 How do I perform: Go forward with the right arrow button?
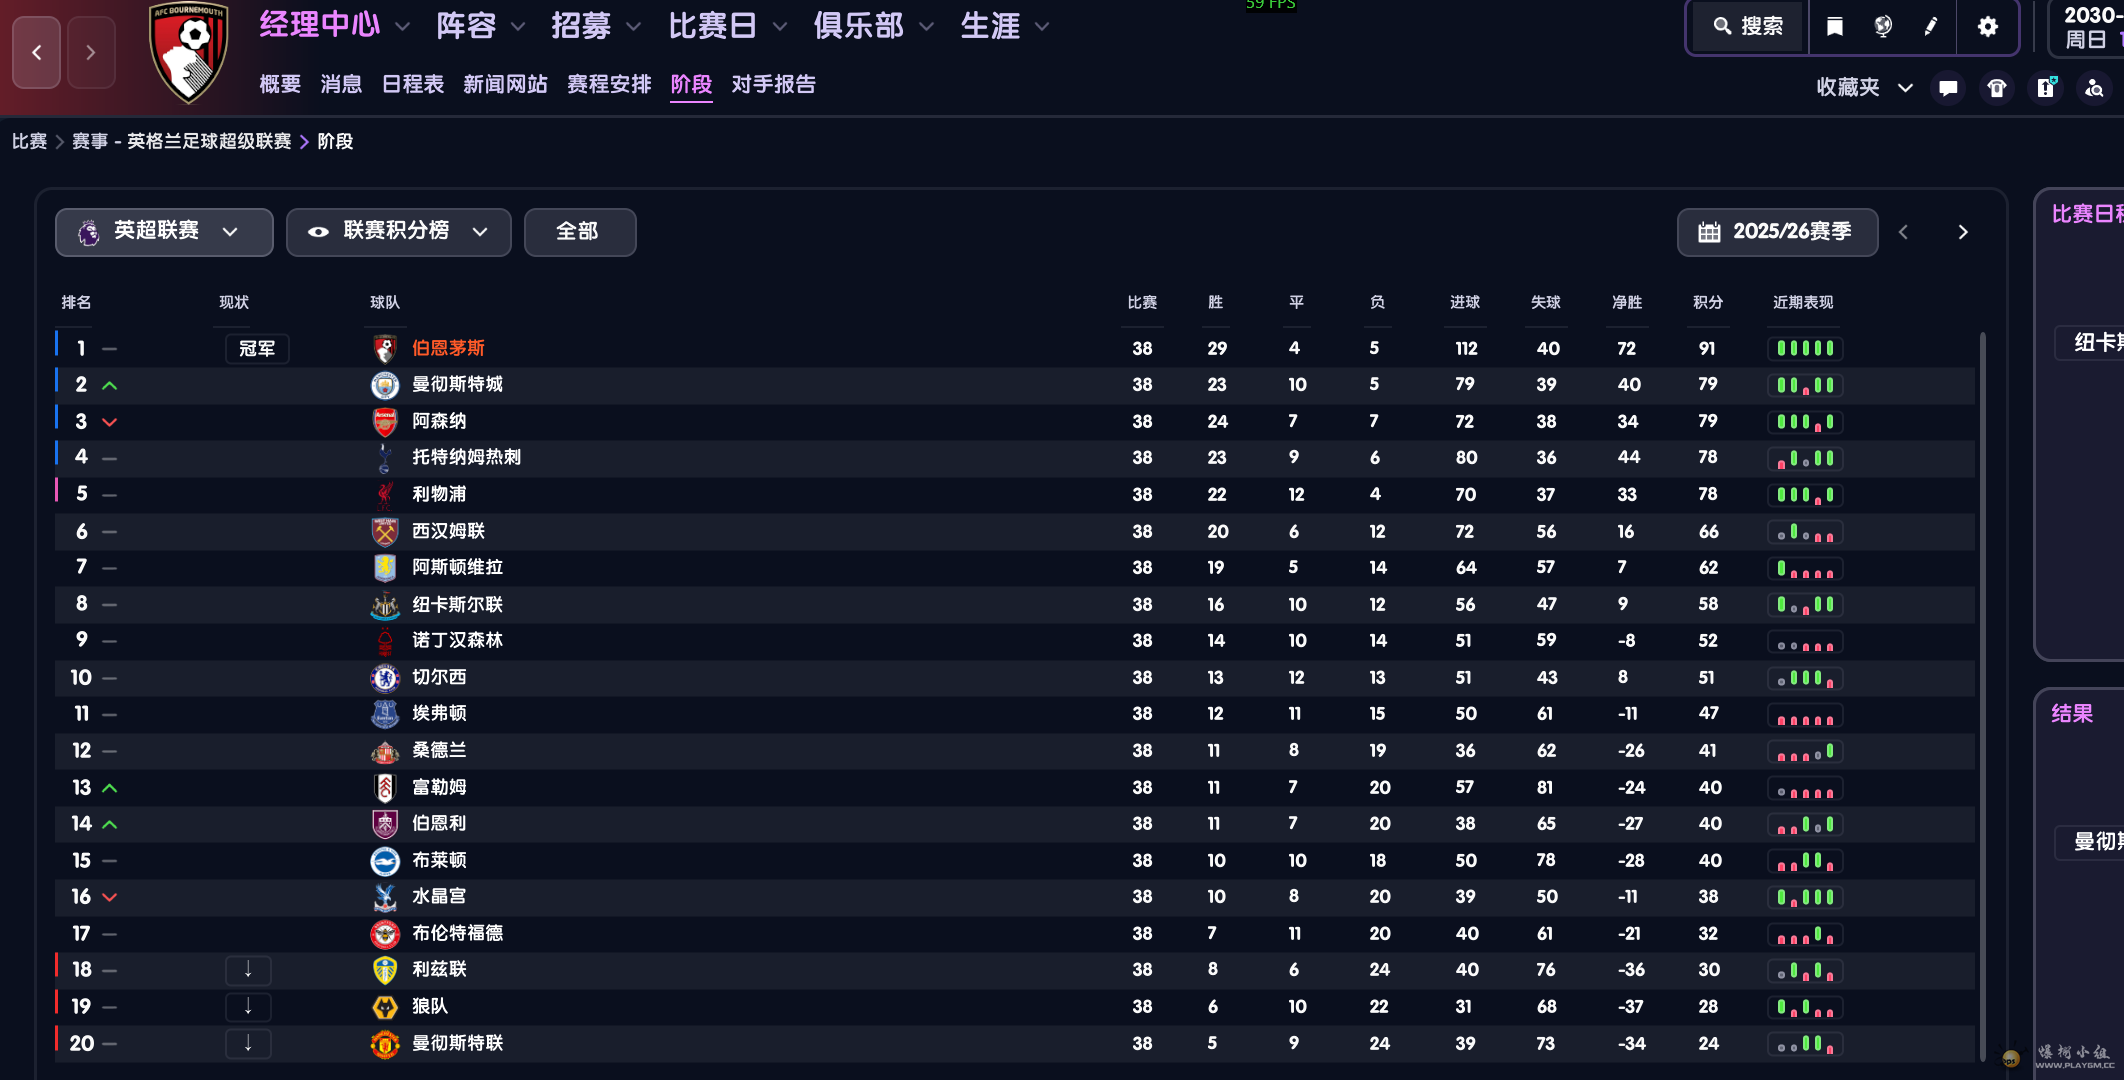click(x=91, y=52)
